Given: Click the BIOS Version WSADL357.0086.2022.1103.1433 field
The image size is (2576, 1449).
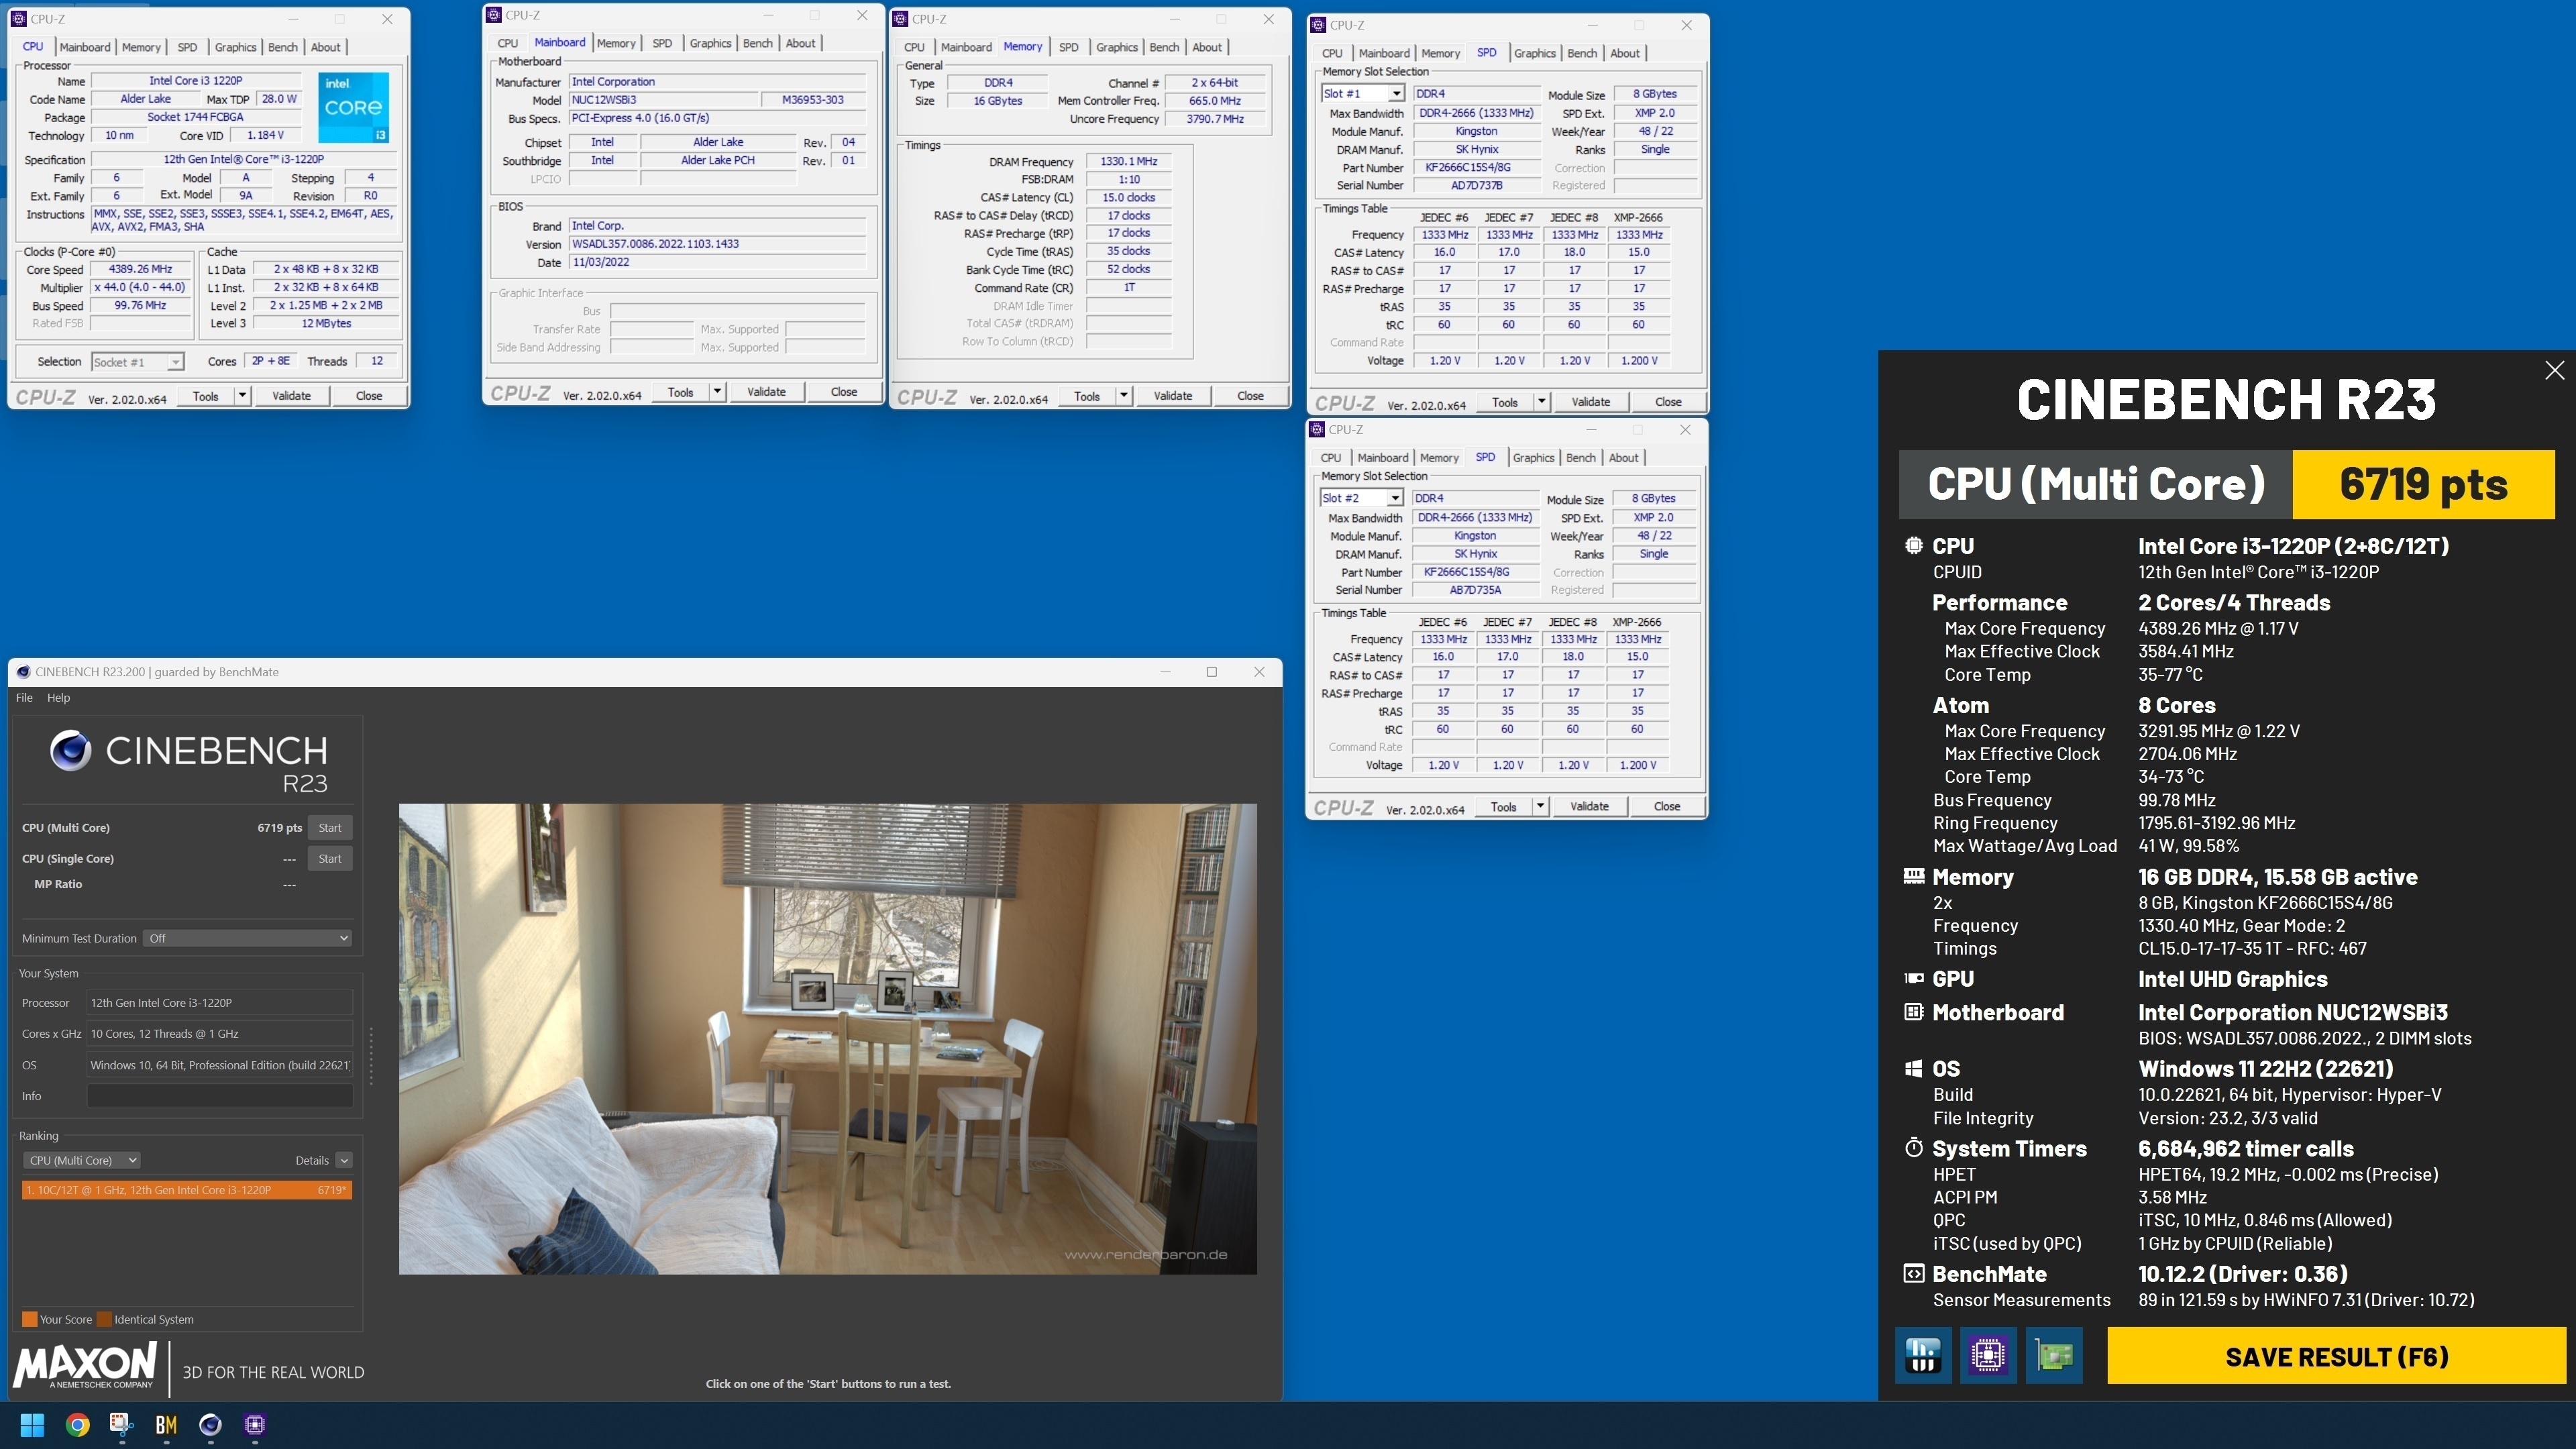Looking at the screenshot, I should (717, 244).
